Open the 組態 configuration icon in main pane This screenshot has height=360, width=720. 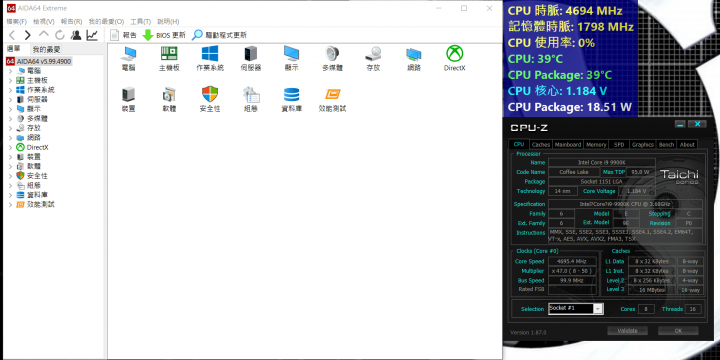coord(251,95)
